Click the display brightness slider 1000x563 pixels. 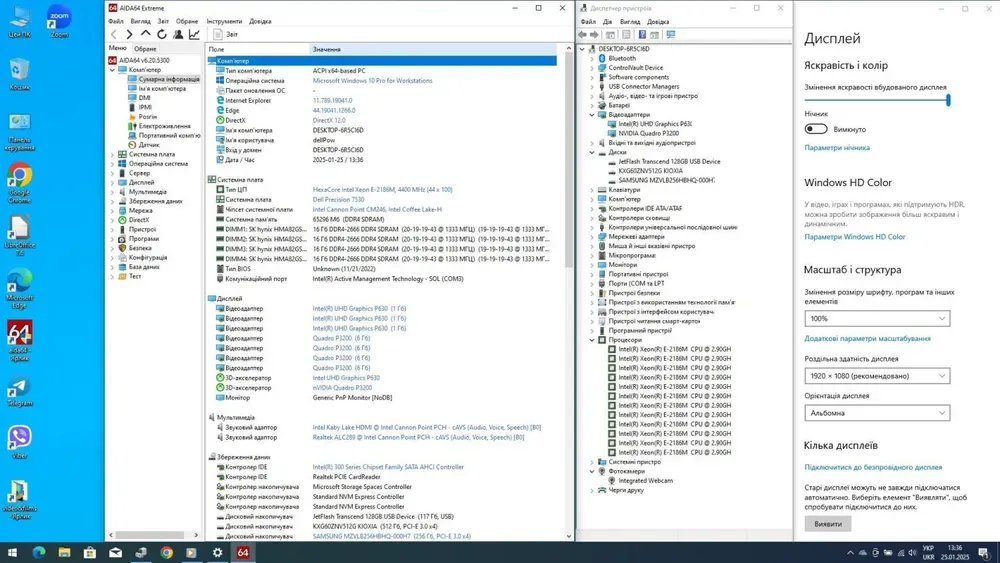point(876,100)
